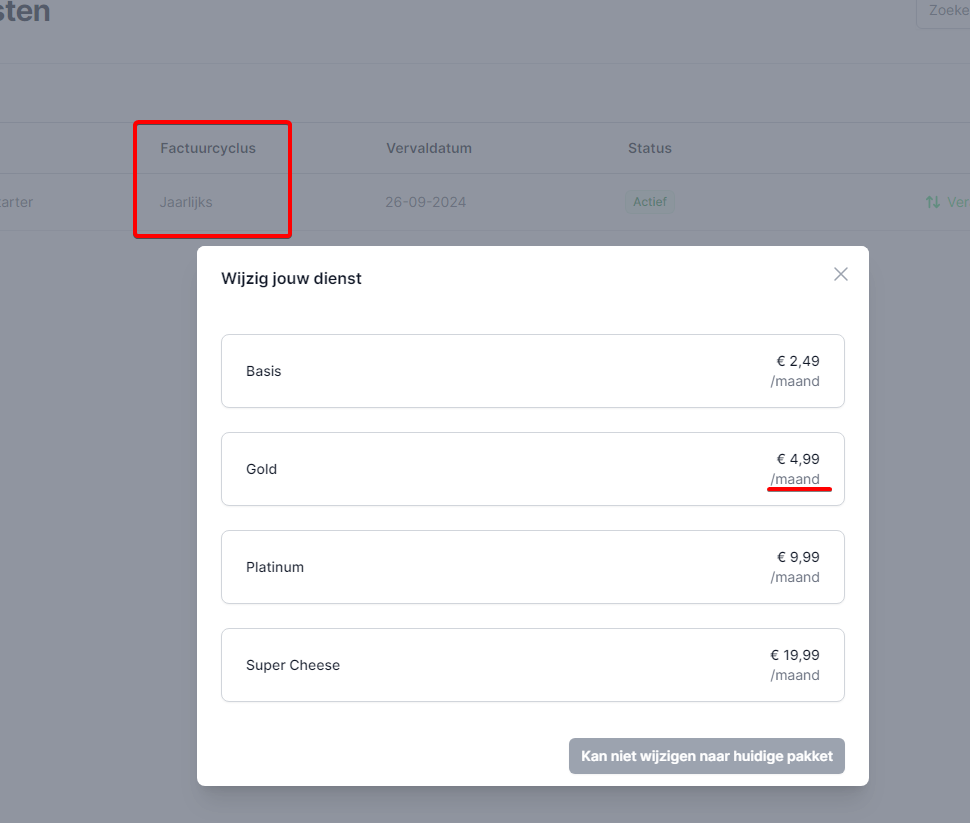Click the "Wijzig jouw dienst" dialog title
970x823 pixels.
(x=291, y=278)
